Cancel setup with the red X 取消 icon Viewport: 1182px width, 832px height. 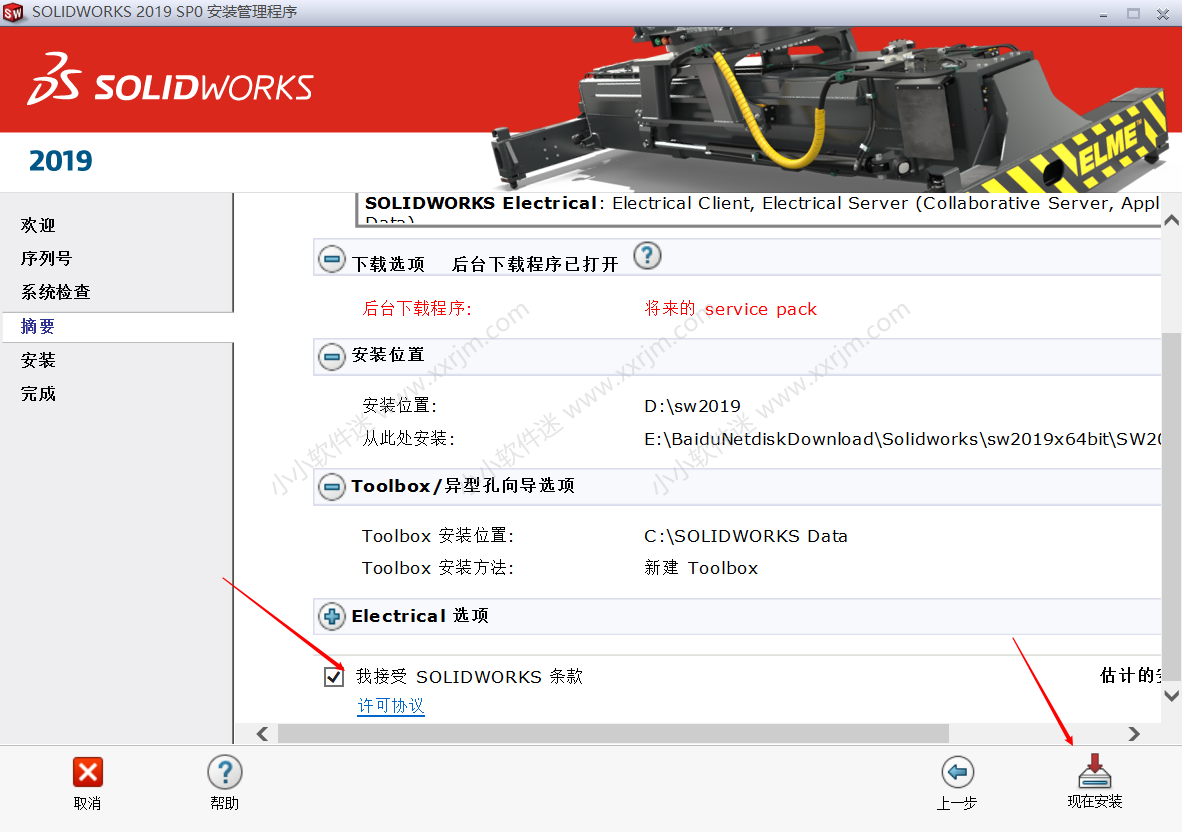click(87, 772)
